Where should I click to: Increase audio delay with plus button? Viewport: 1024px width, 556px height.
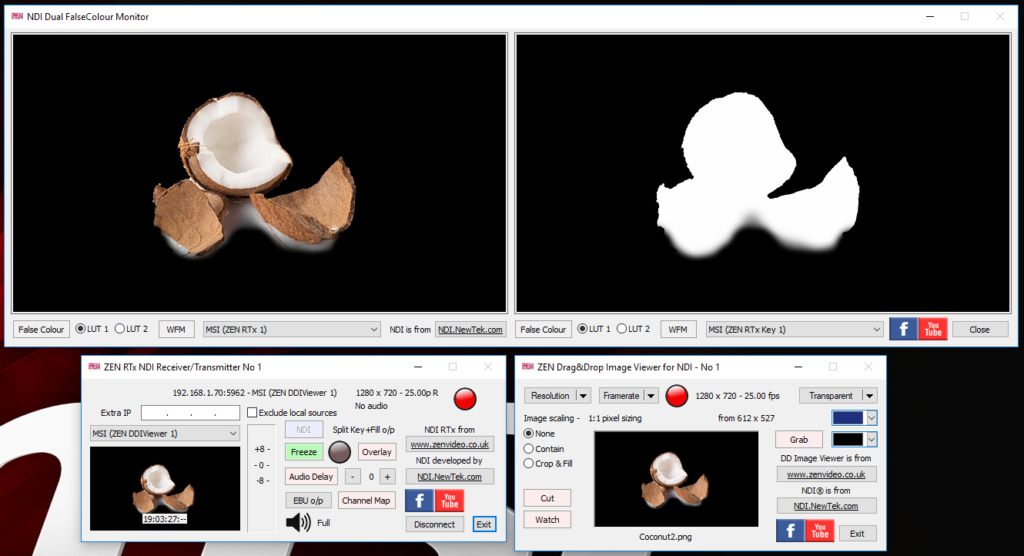[387, 476]
